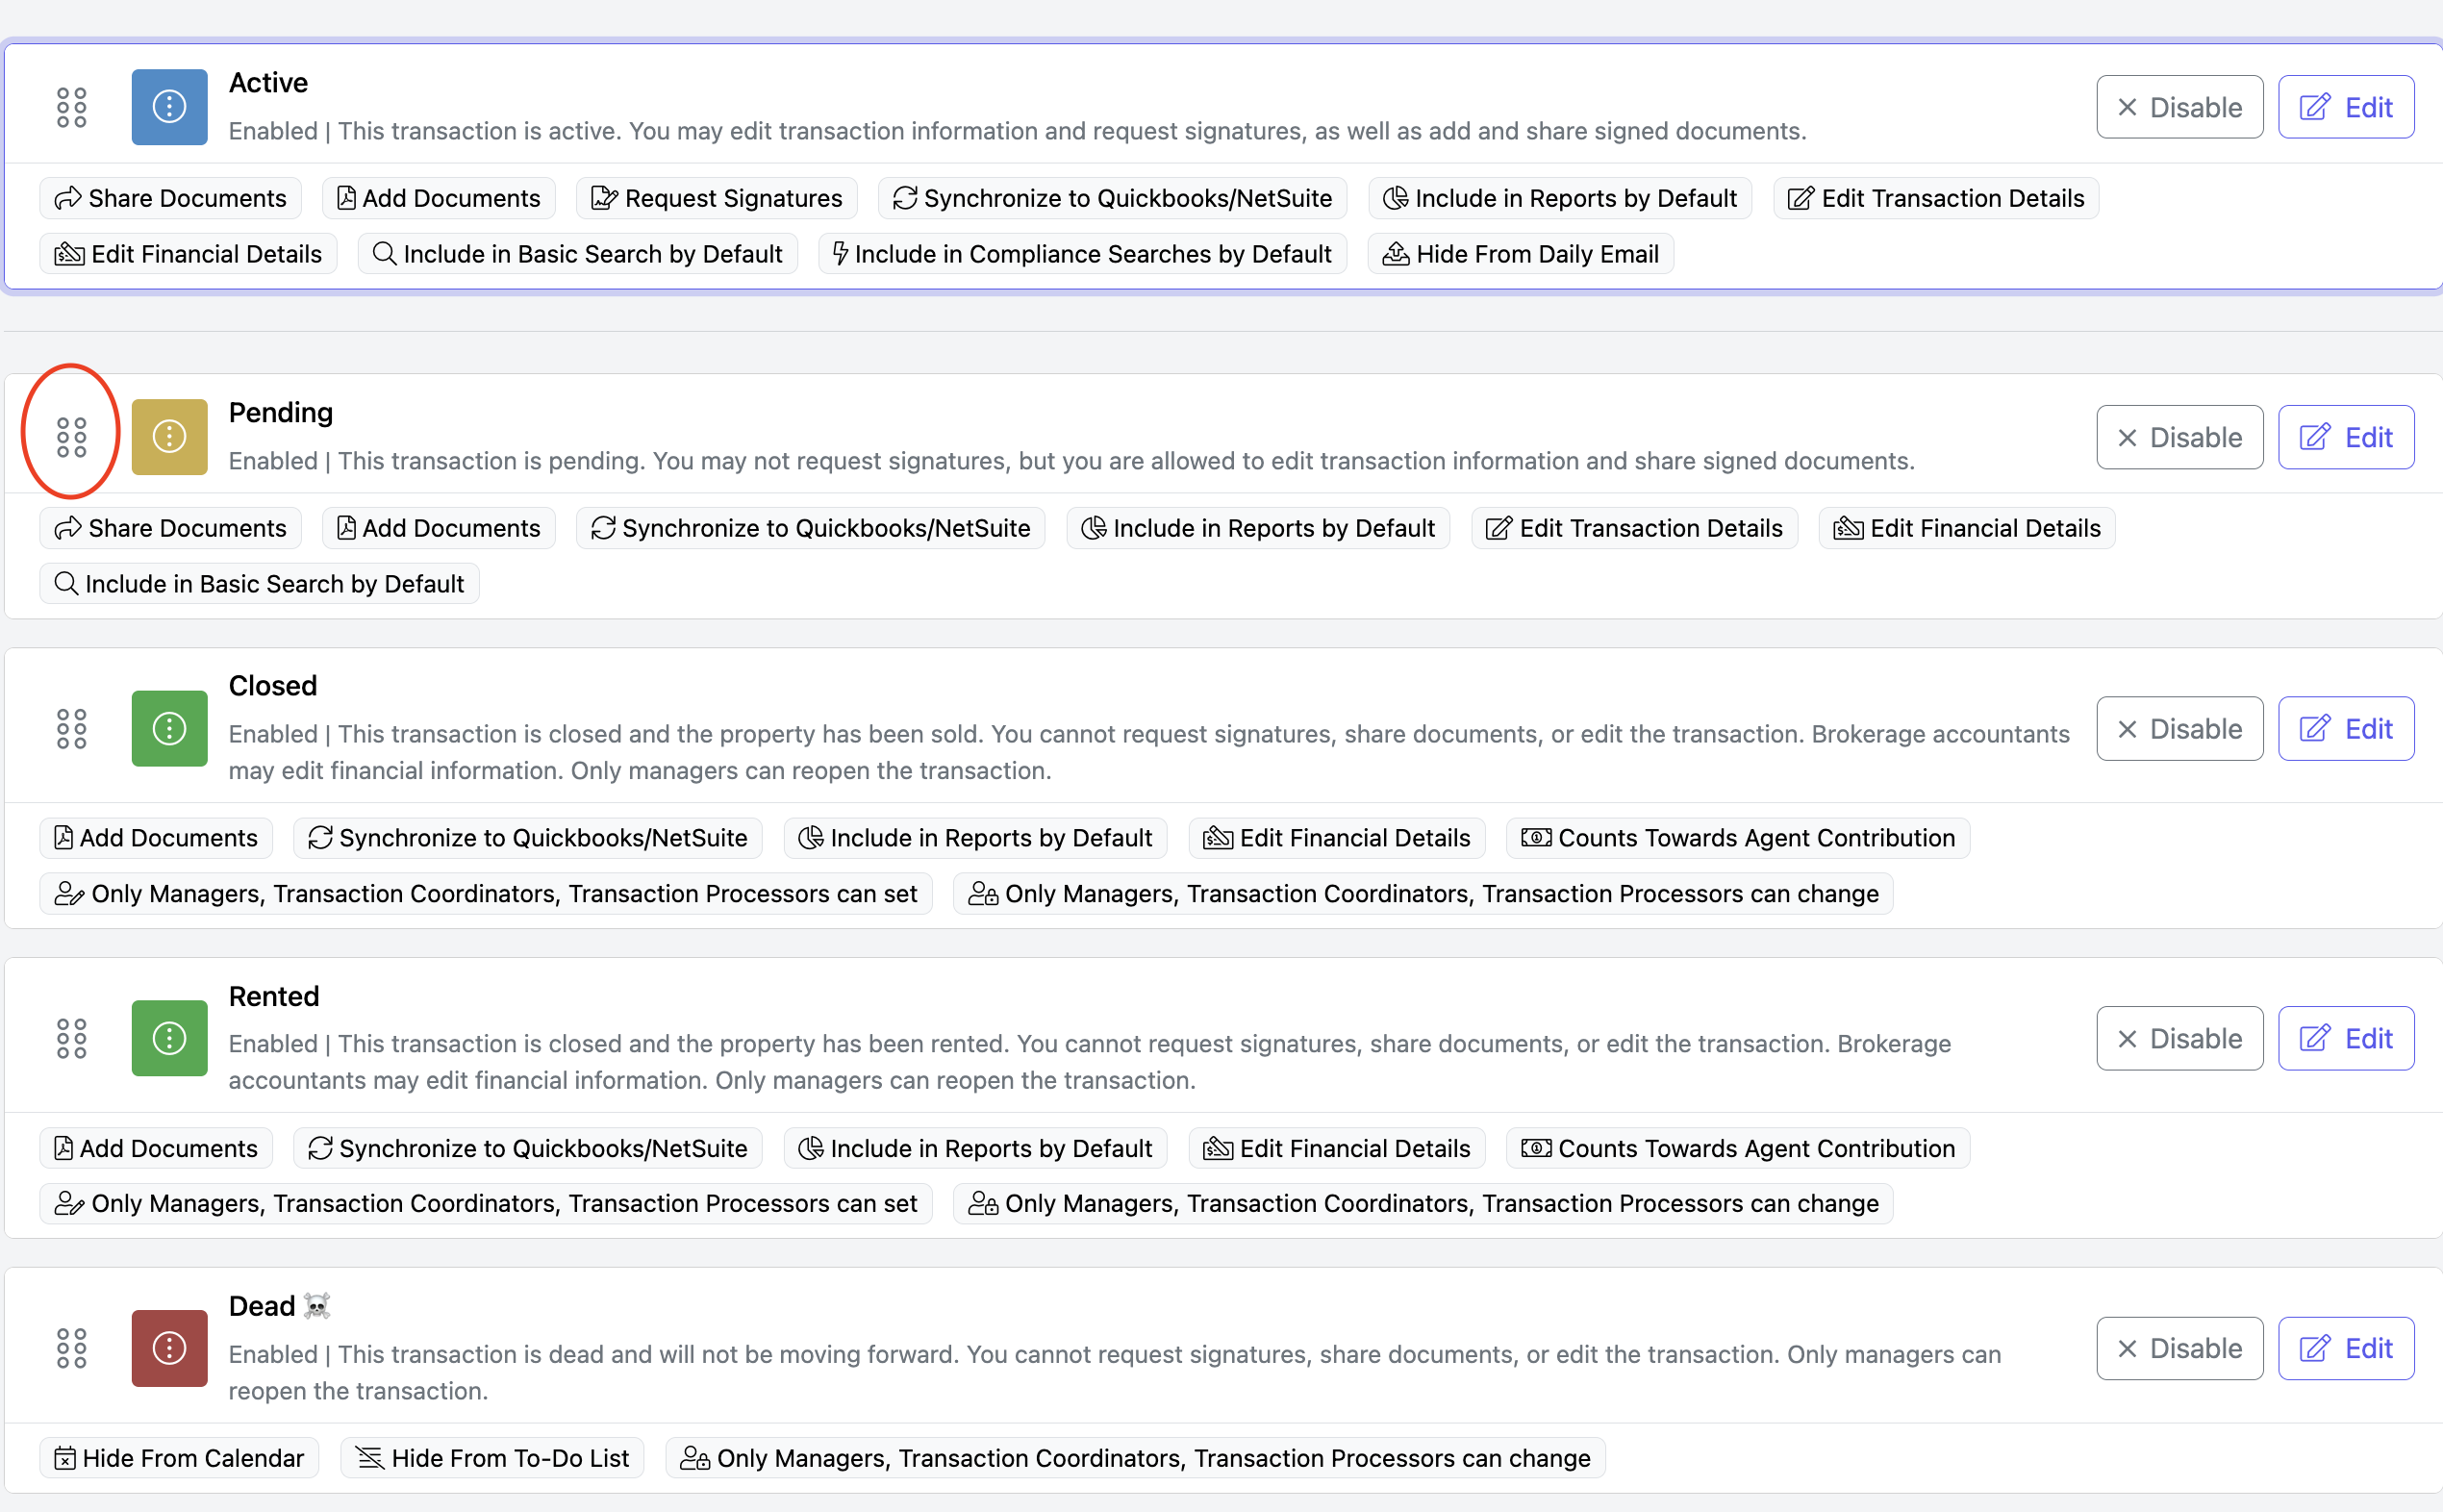Click the yellow Pending status icon
The width and height of the screenshot is (2443, 1512).
[x=169, y=437]
